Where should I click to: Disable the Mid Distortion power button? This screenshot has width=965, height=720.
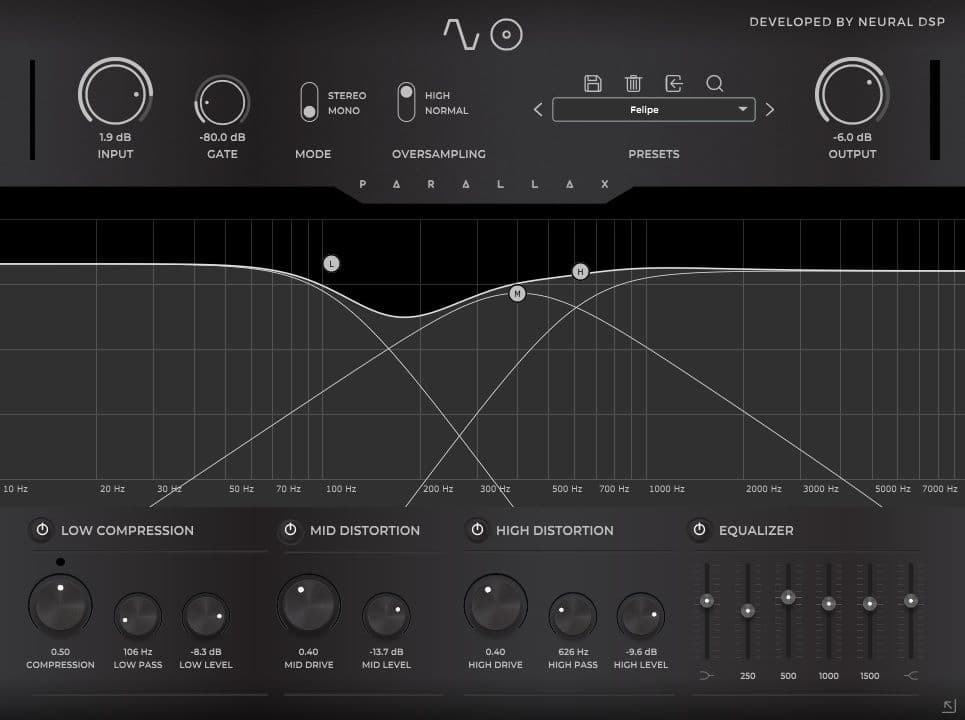coord(291,530)
